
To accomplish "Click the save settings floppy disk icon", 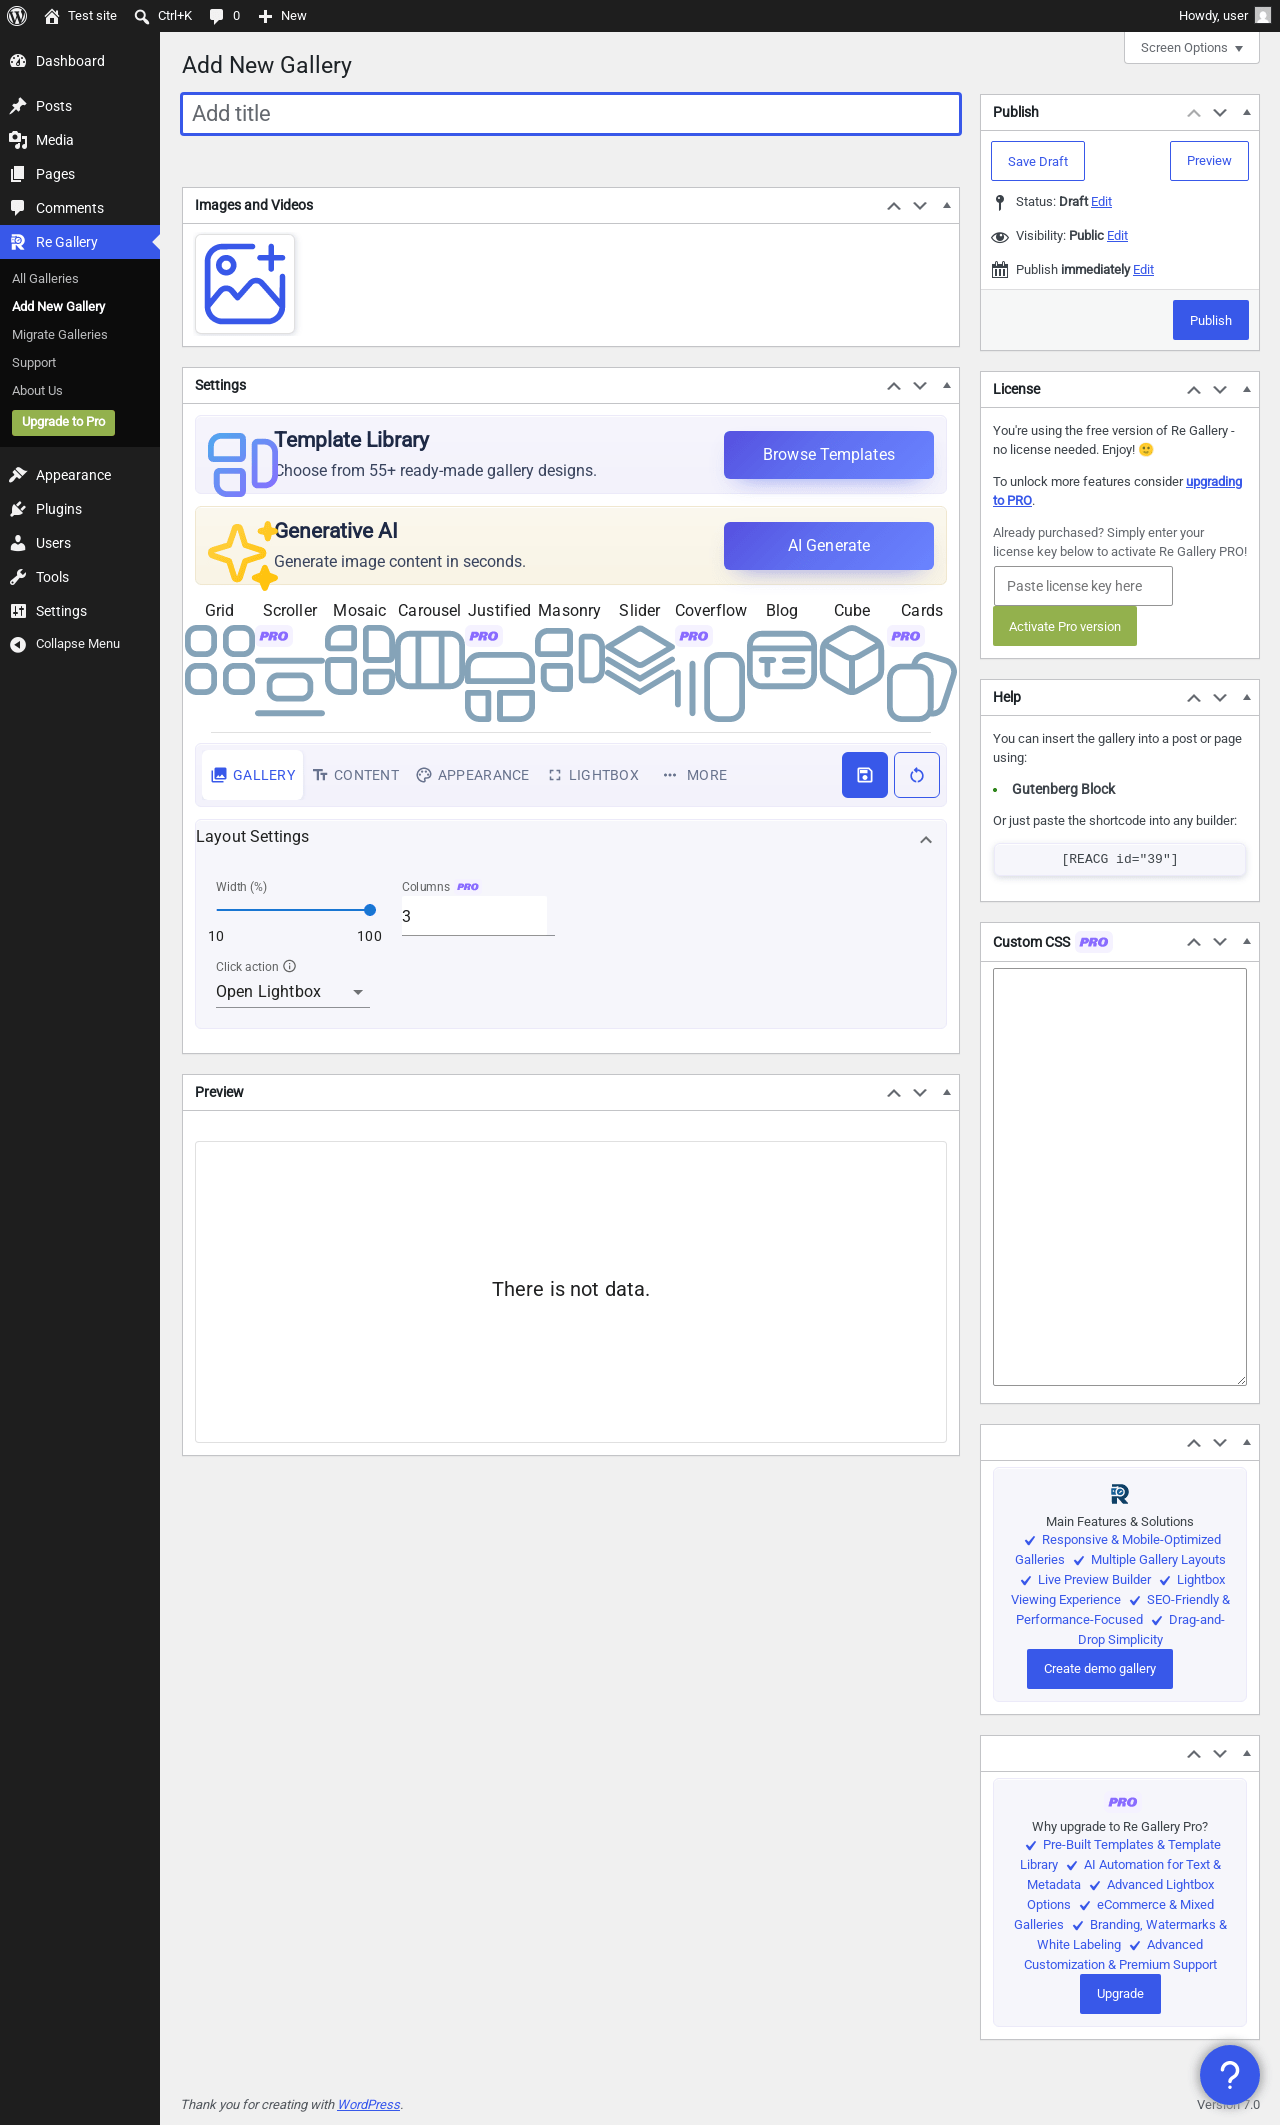I will [x=865, y=775].
